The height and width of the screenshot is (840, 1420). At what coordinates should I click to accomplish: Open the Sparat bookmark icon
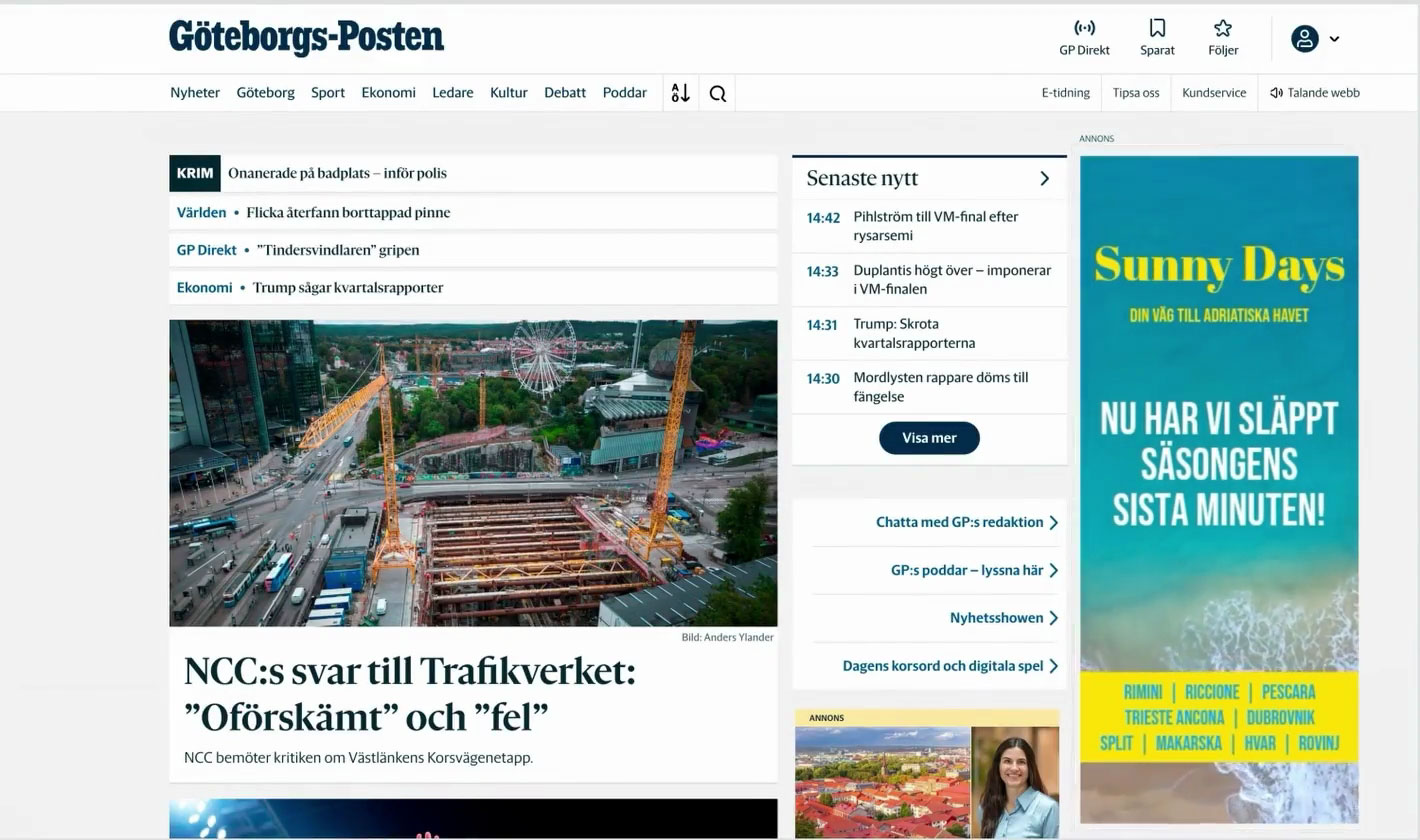coord(1157,28)
